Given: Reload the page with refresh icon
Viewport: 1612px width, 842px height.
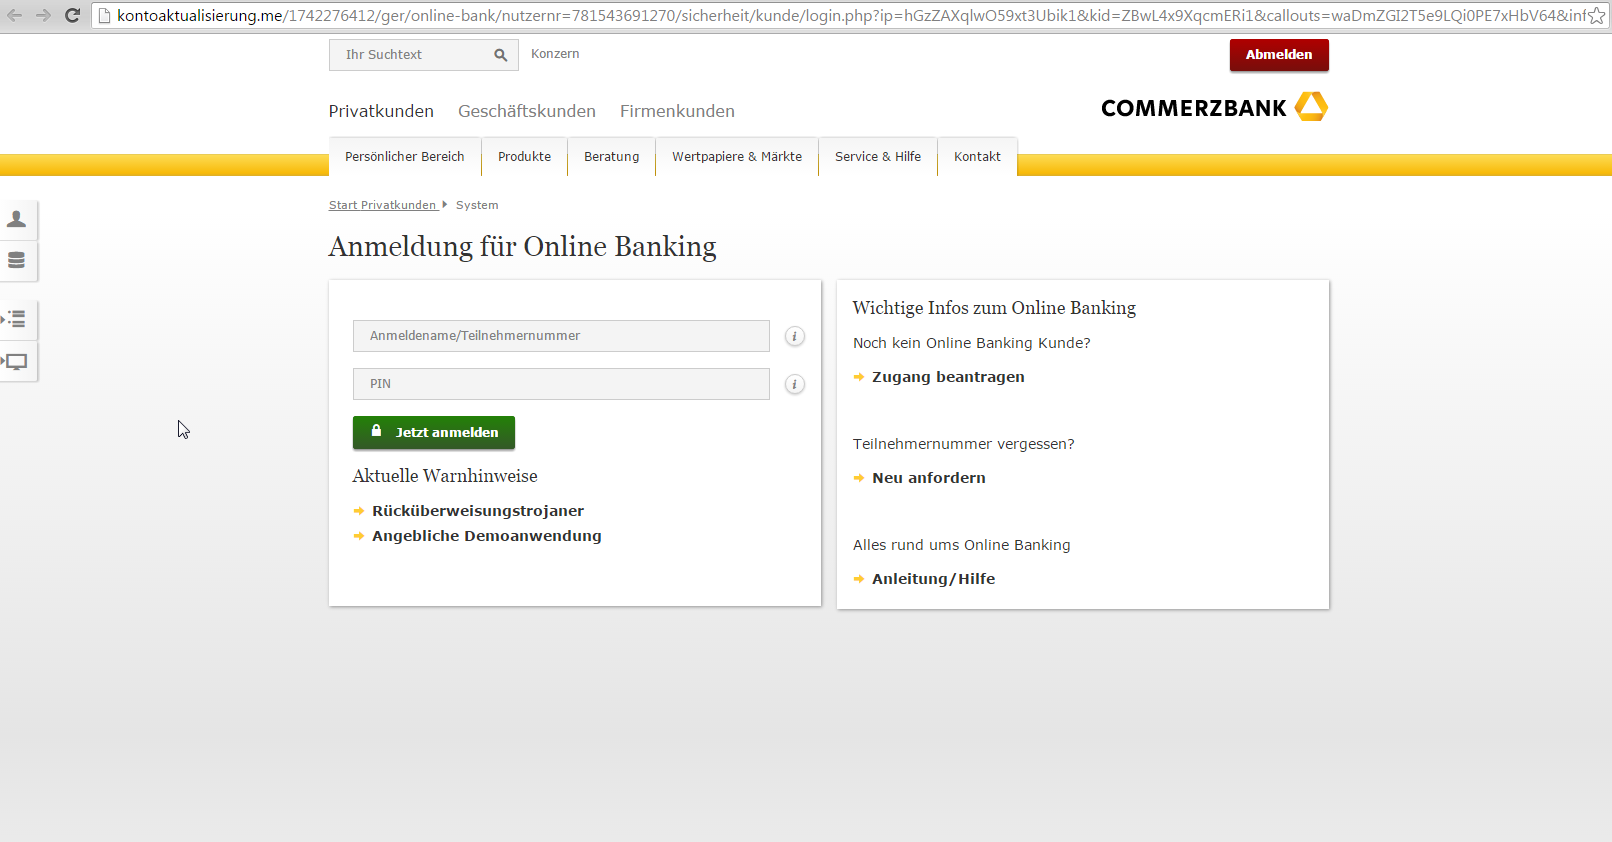Looking at the screenshot, I should point(72,15).
